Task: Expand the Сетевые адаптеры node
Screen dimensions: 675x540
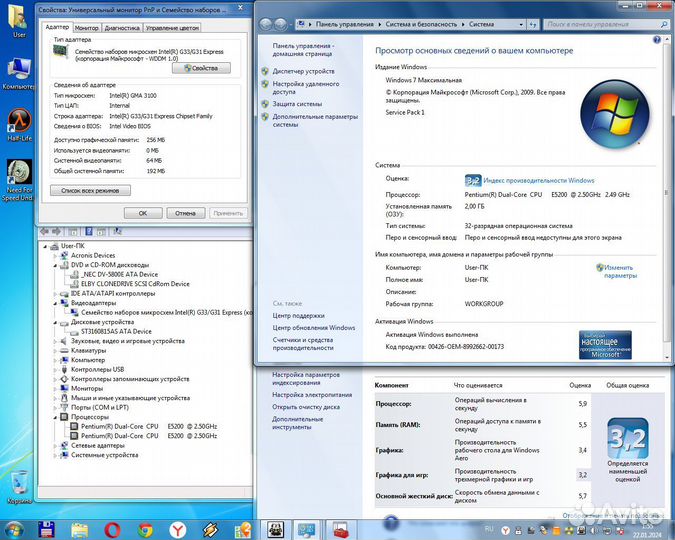Action: click(57, 445)
